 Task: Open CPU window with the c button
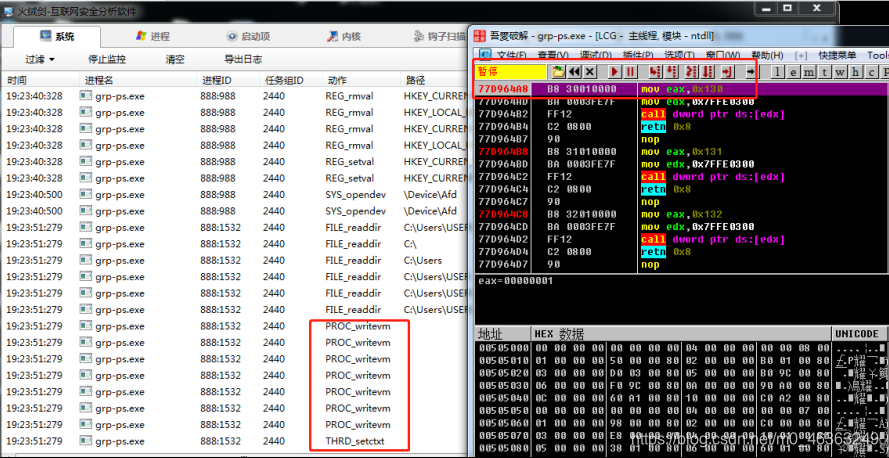click(870, 72)
